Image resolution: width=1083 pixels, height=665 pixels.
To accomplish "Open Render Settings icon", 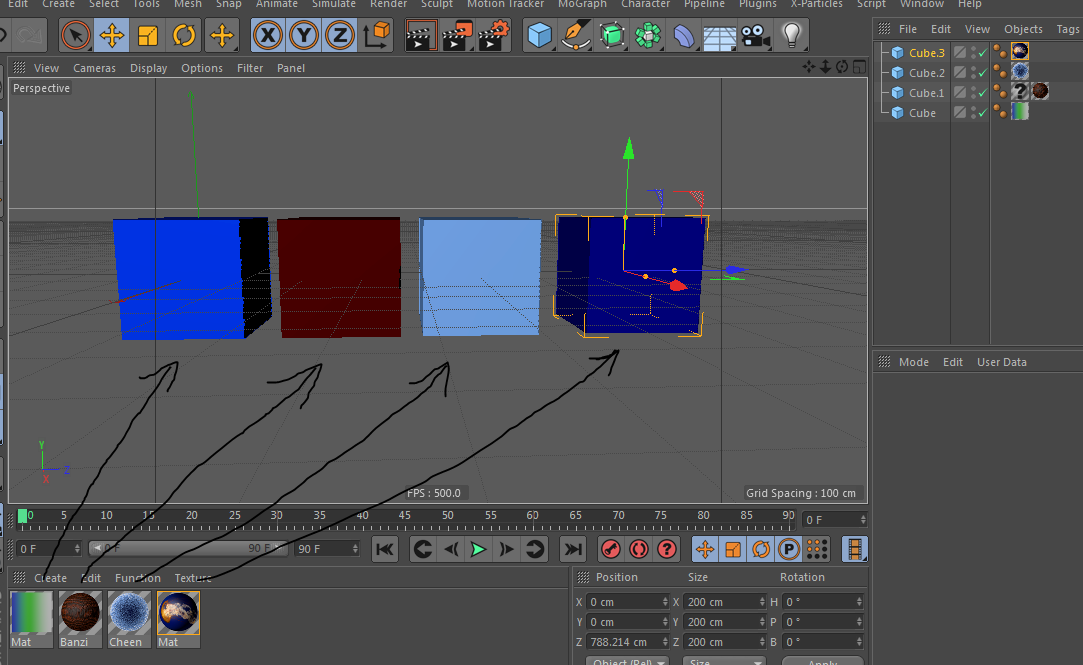I will tap(493, 35).
